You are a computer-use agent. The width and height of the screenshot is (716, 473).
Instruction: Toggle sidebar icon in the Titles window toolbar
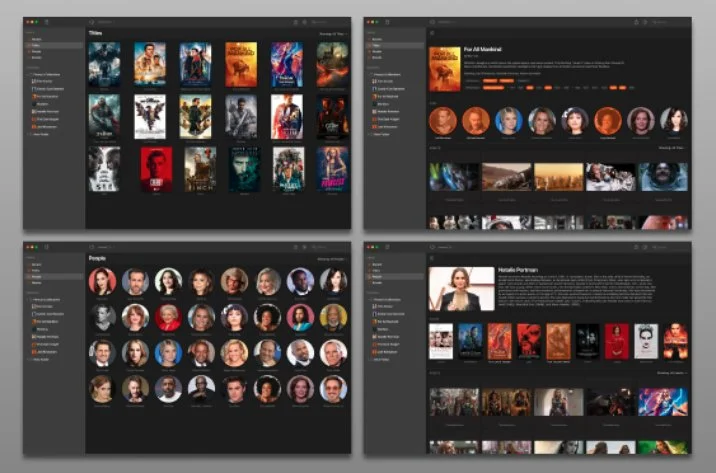[47, 22]
